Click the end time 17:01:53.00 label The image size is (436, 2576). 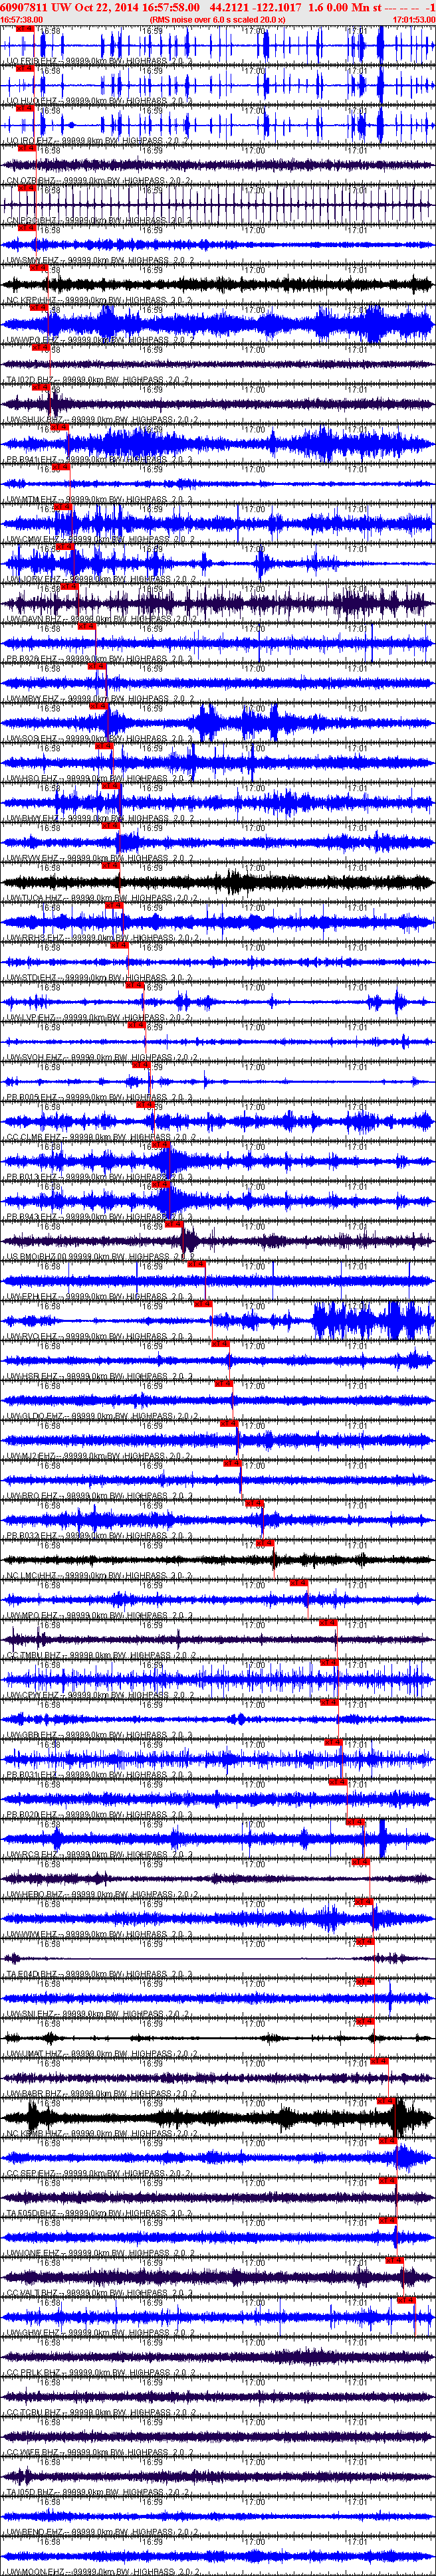point(413,19)
